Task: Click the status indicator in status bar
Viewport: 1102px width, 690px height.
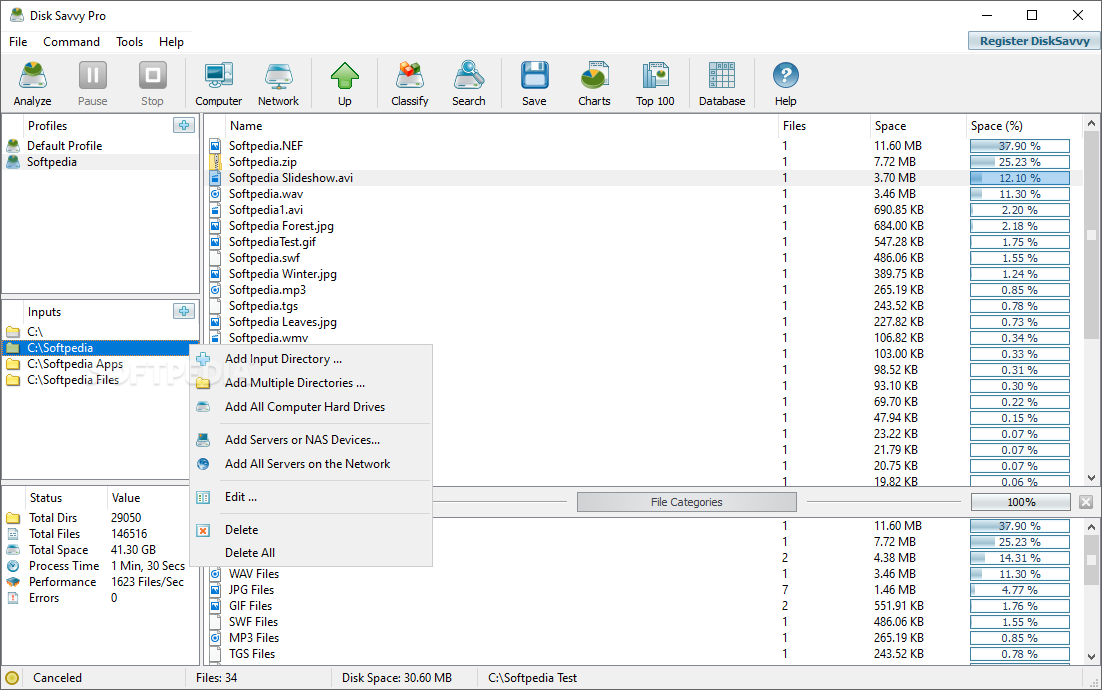Action: point(11,678)
